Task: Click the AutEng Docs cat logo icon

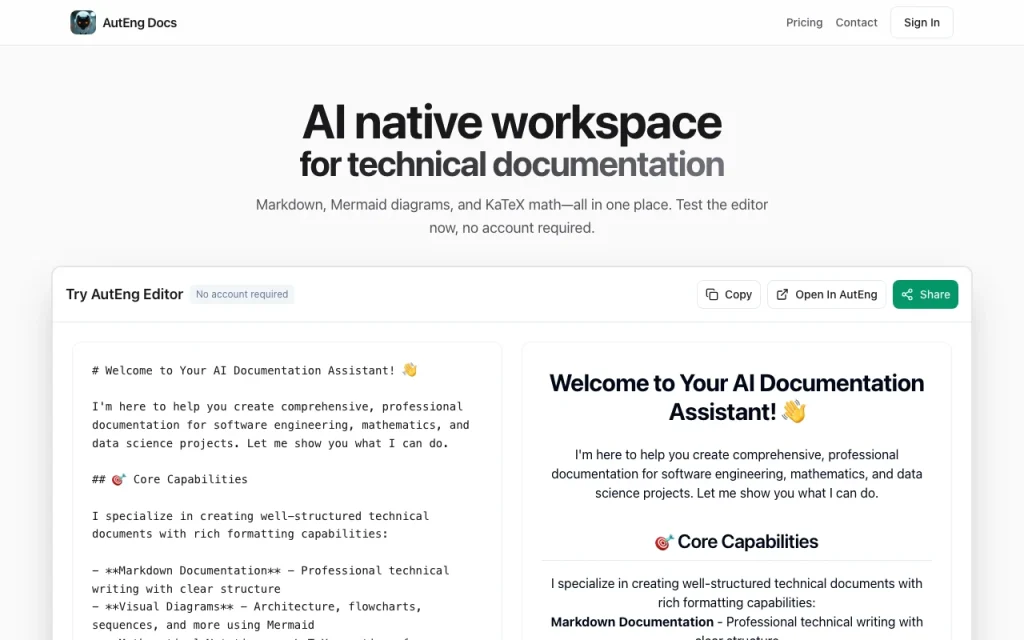Action: pos(83,22)
